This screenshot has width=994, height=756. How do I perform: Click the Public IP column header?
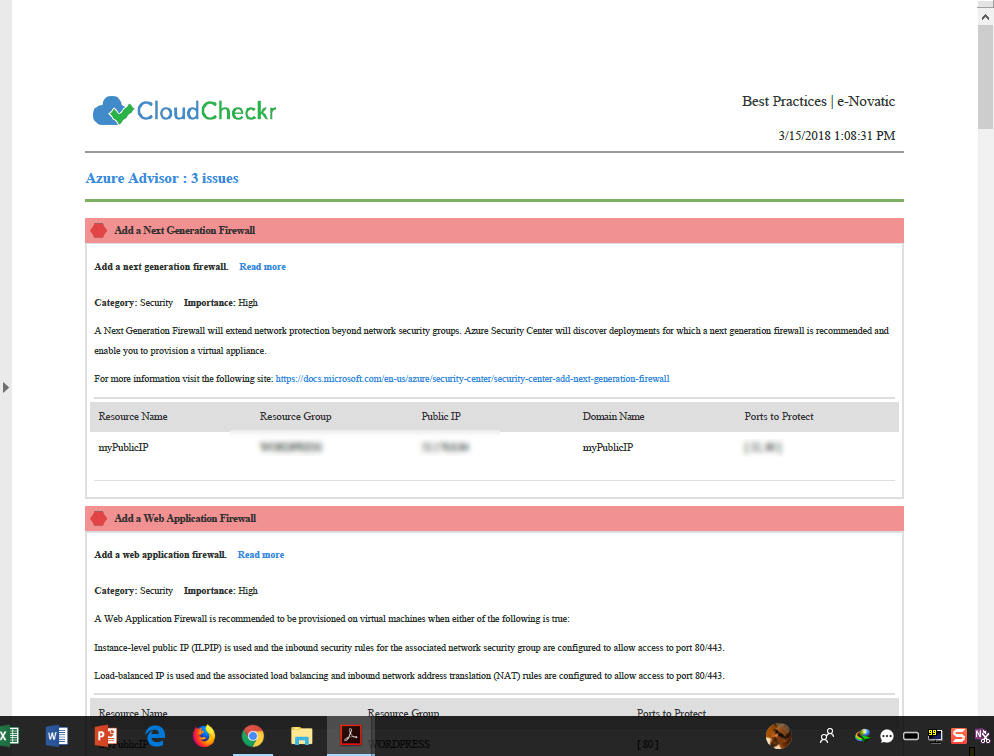[x=441, y=416]
